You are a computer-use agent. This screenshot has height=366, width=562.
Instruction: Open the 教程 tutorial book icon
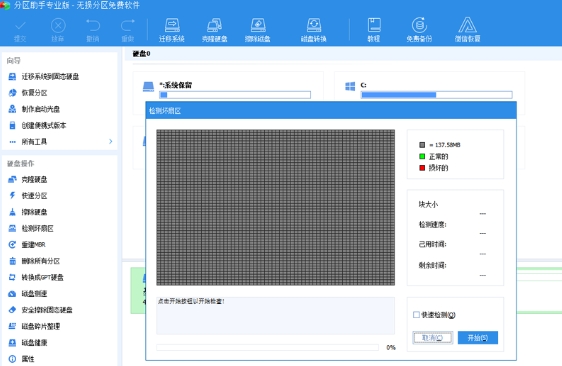point(374,30)
